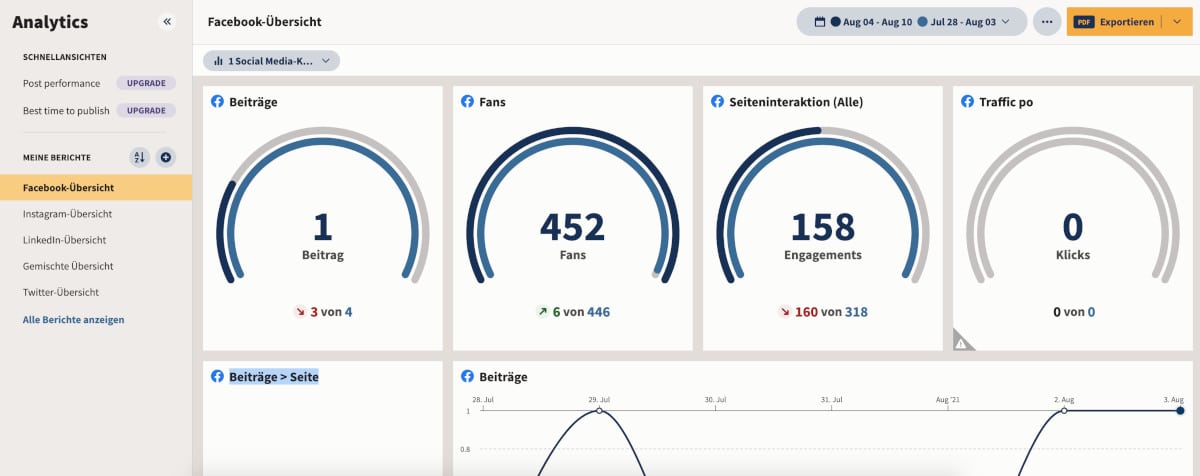Image resolution: width=1200 pixels, height=476 pixels.
Task: Click the 318 previous engagements value
Action: pos(856,312)
